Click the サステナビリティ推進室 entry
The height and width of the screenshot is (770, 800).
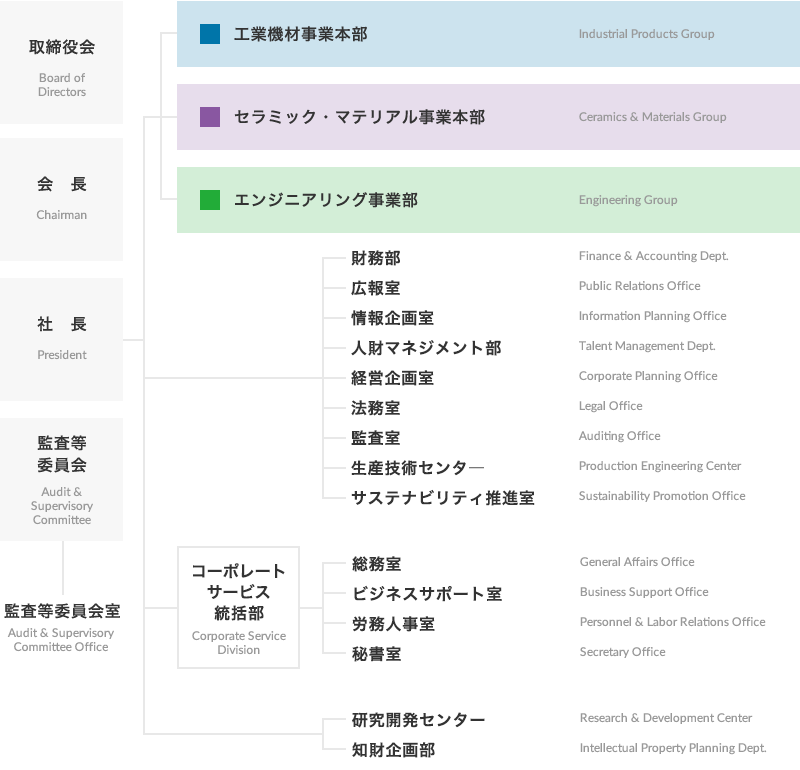coord(443,498)
